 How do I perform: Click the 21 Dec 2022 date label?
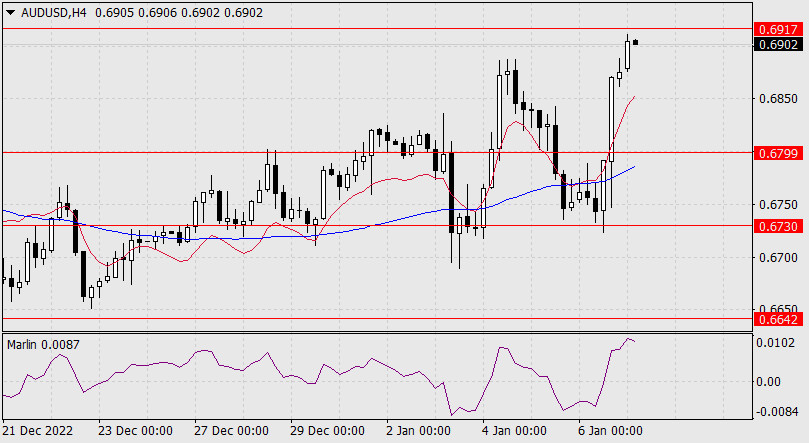pyautogui.click(x=38, y=431)
